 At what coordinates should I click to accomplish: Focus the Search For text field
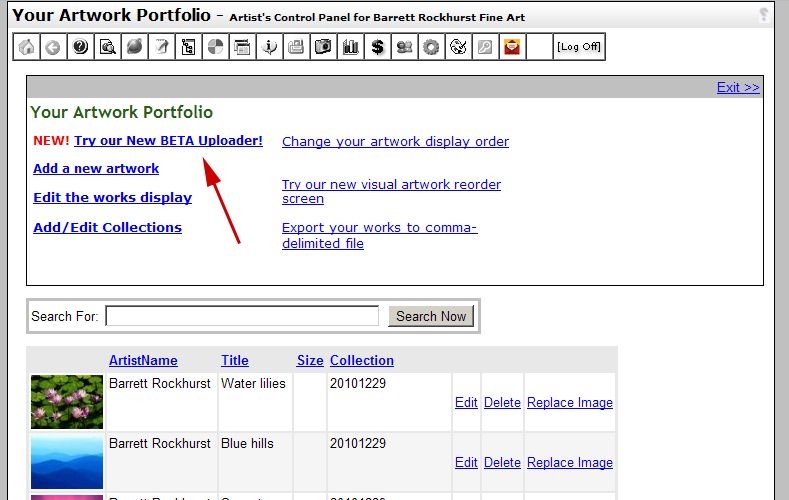tap(242, 316)
